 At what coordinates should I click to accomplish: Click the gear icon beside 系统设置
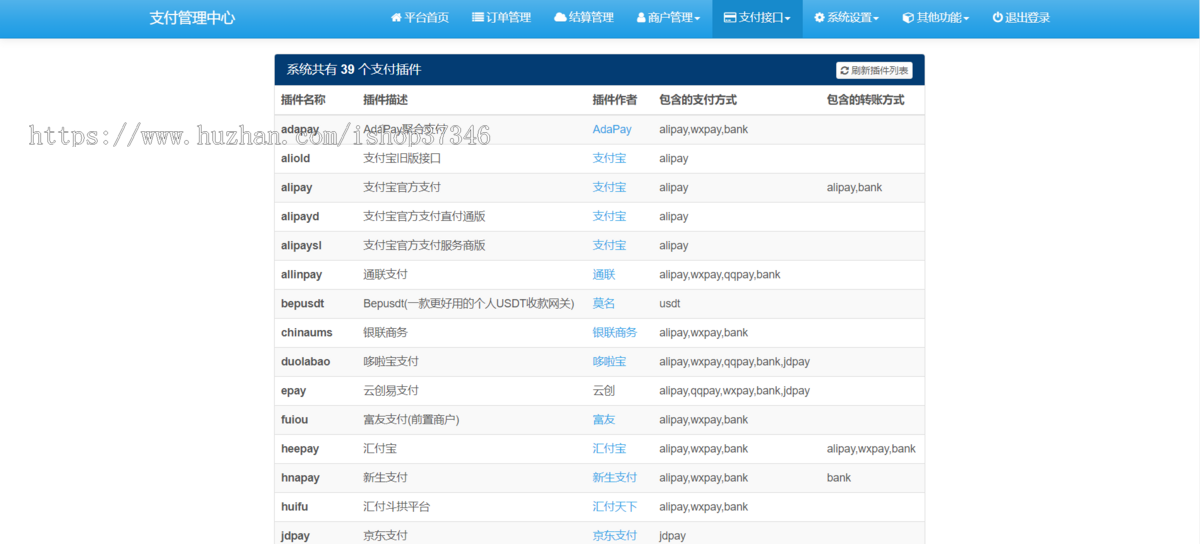tap(820, 18)
